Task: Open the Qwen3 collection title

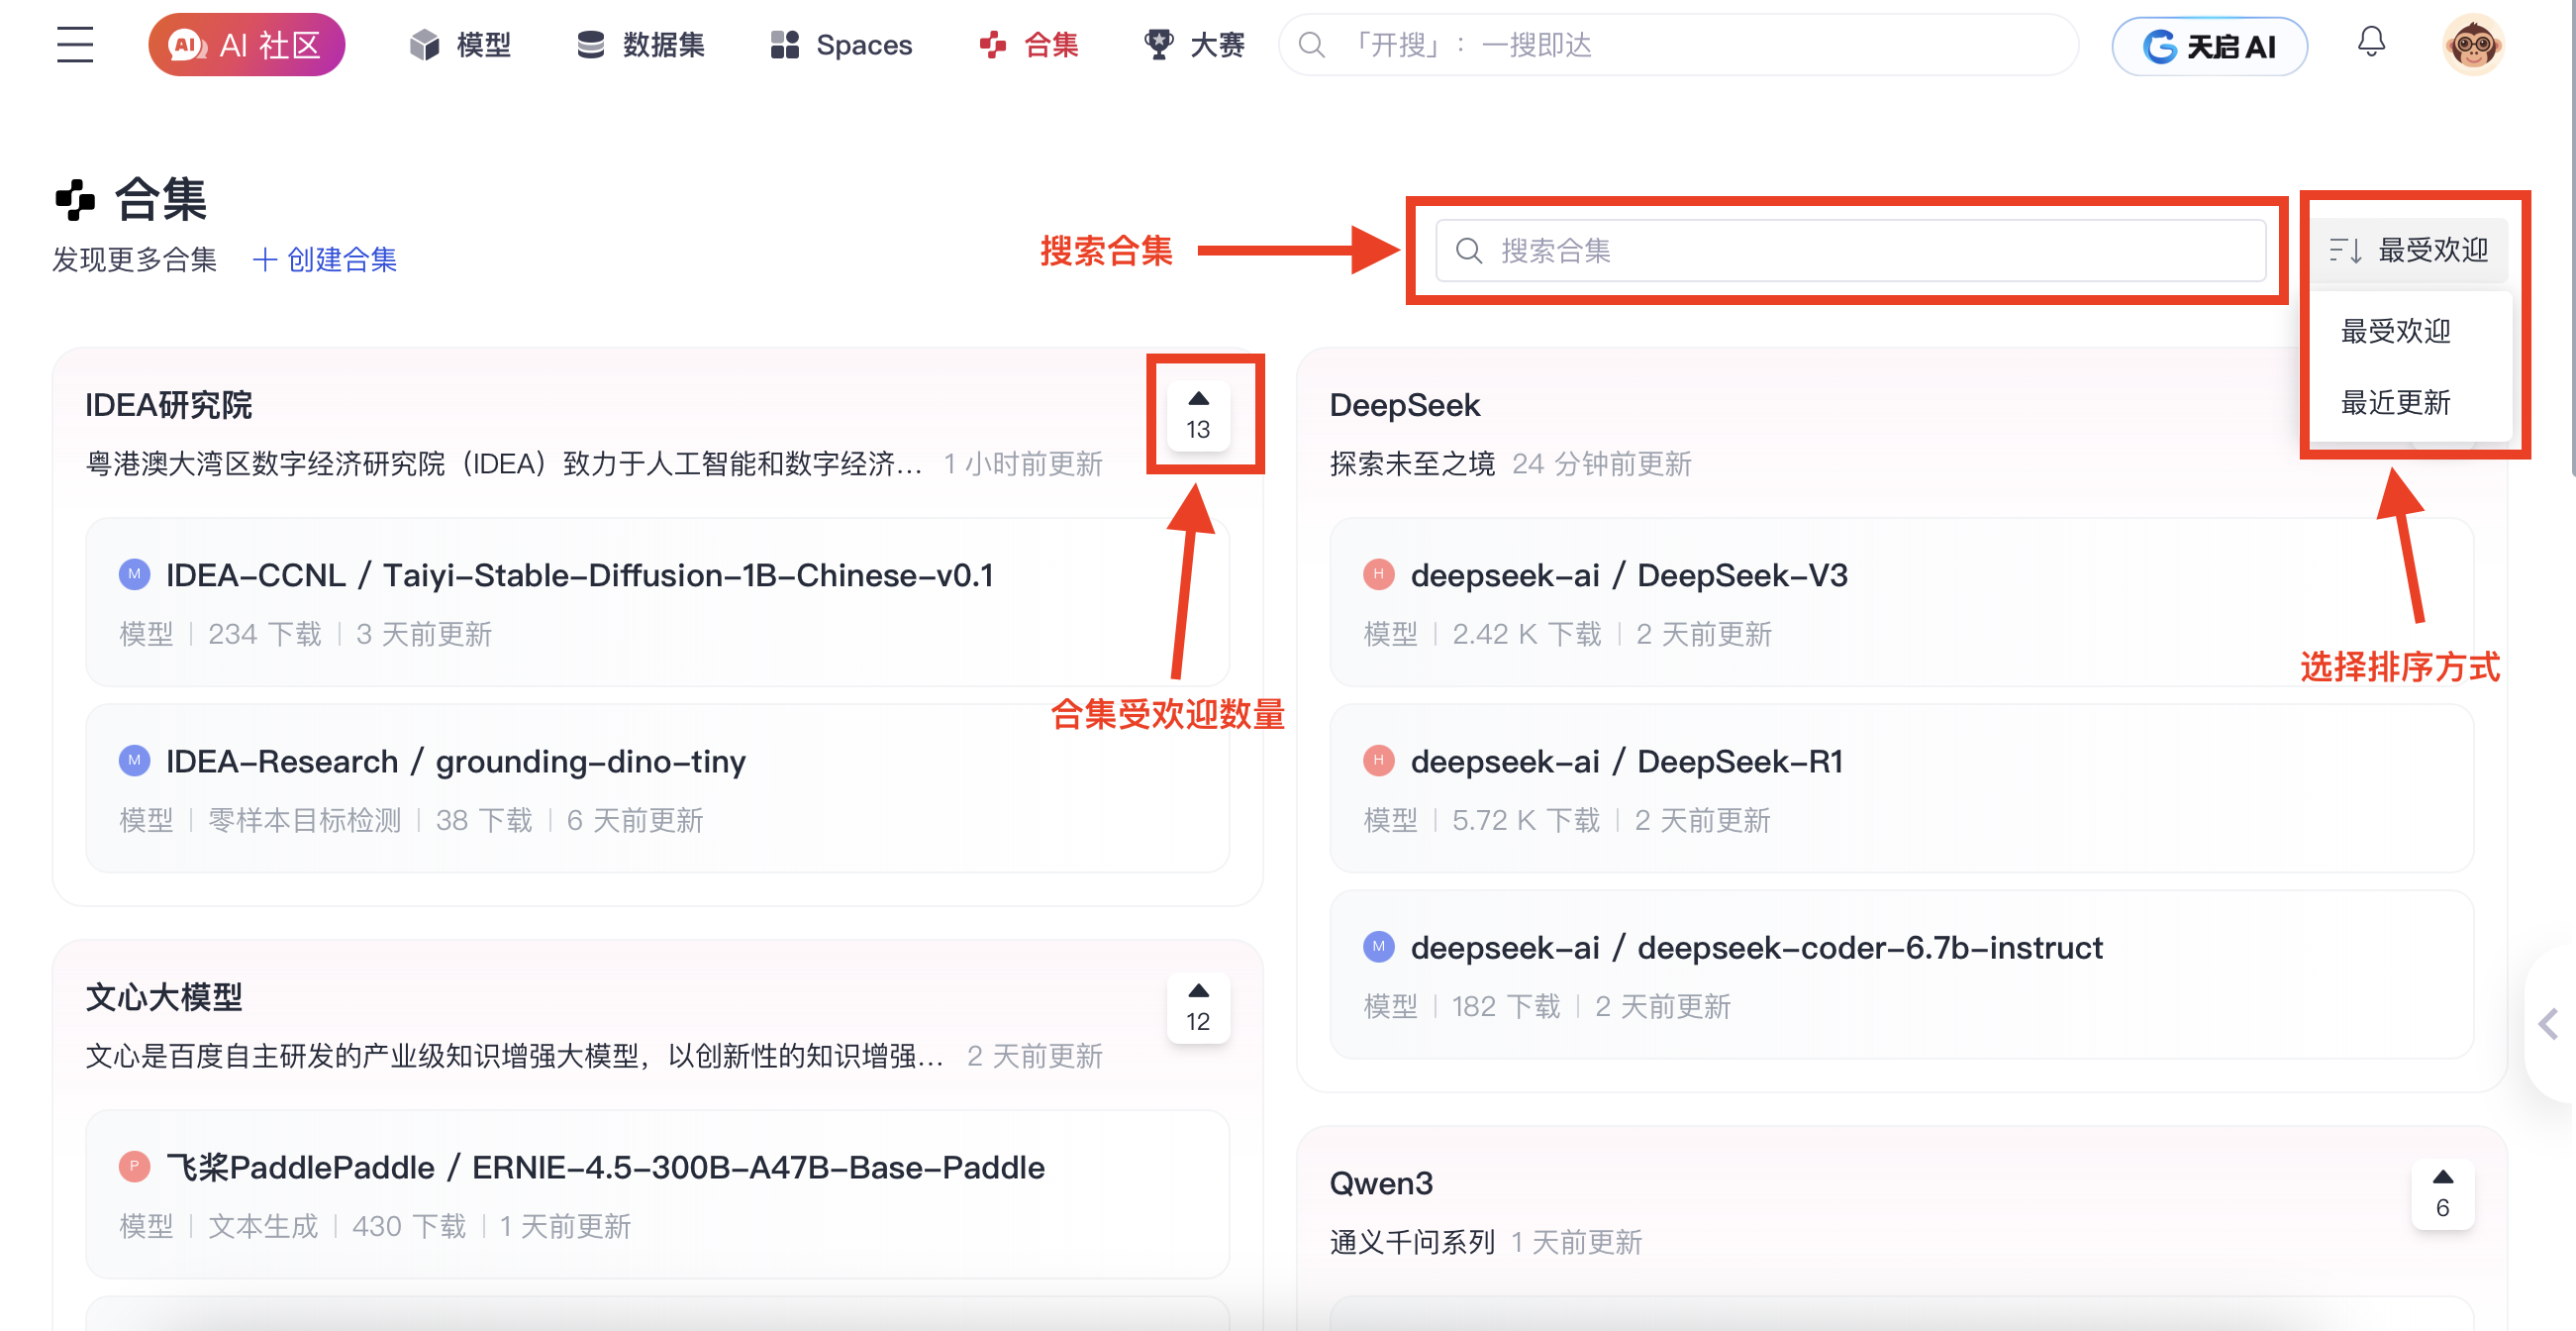Action: [x=1381, y=1183]
